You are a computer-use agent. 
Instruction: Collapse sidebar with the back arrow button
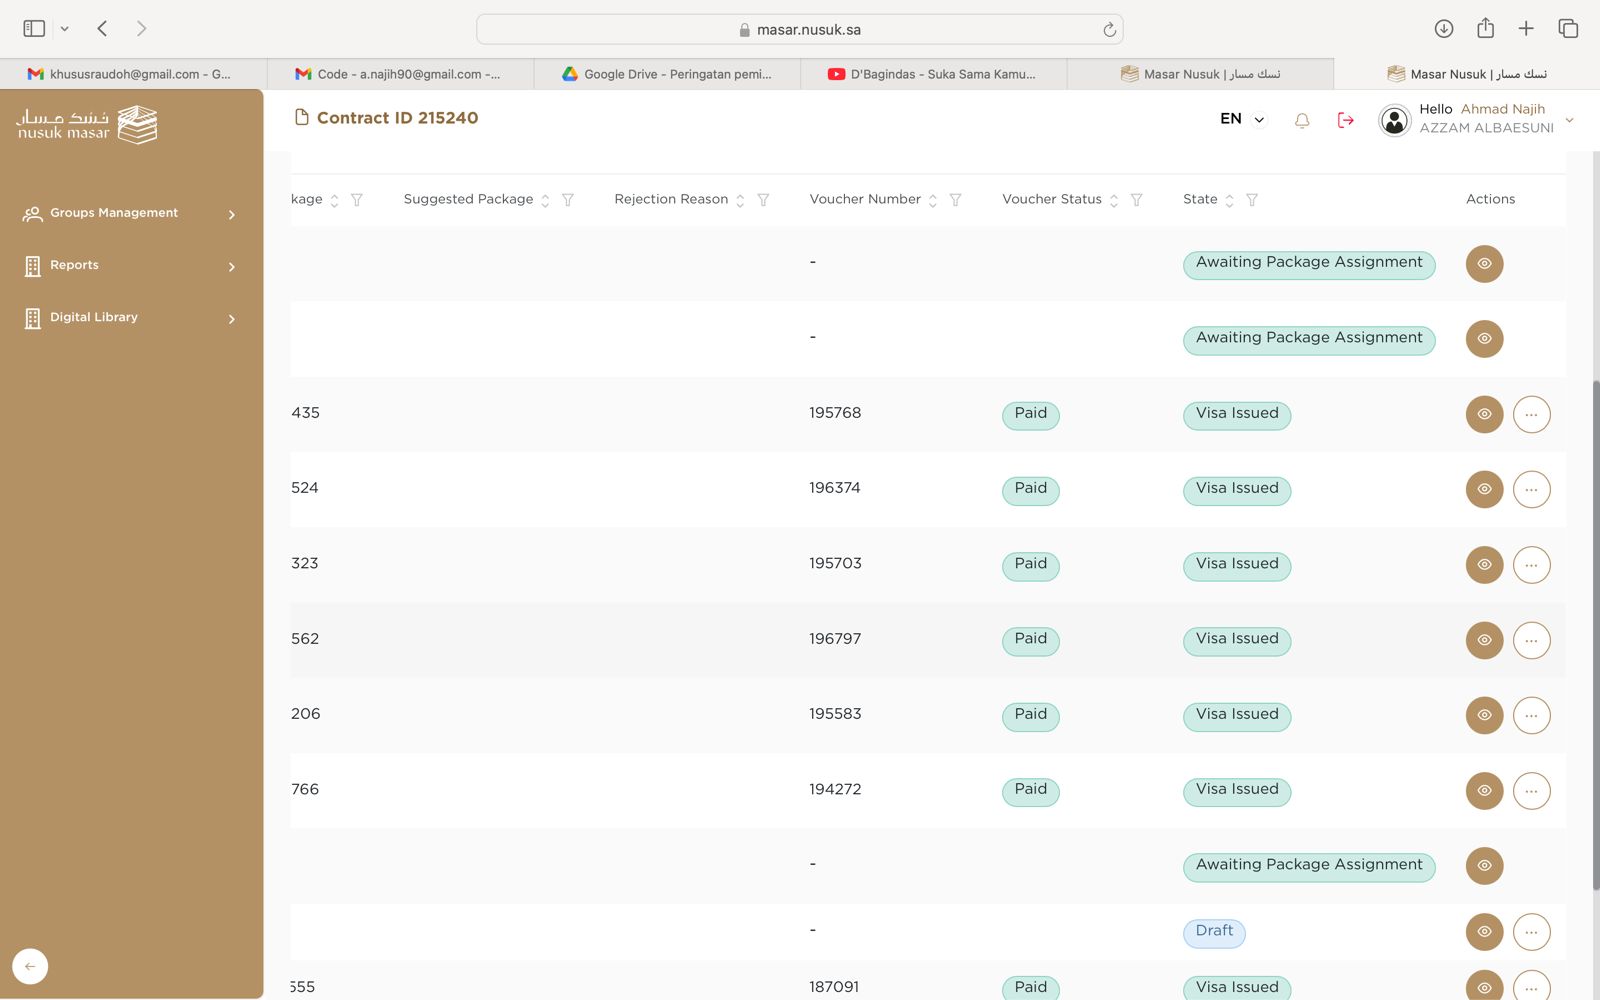[30, 966]
